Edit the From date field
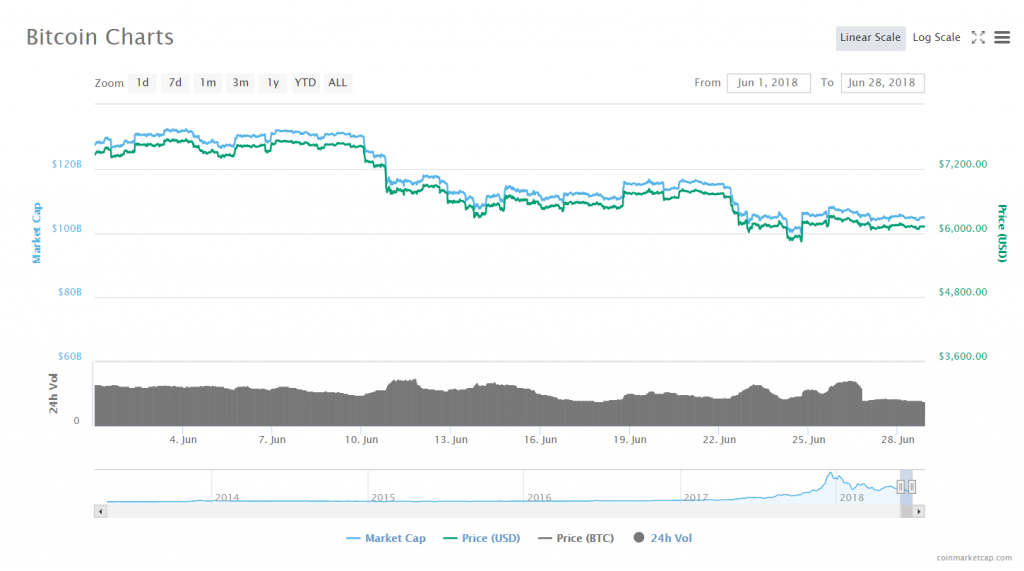The width and height of the screenshot is (1024, 571). [x=769, y=82]
